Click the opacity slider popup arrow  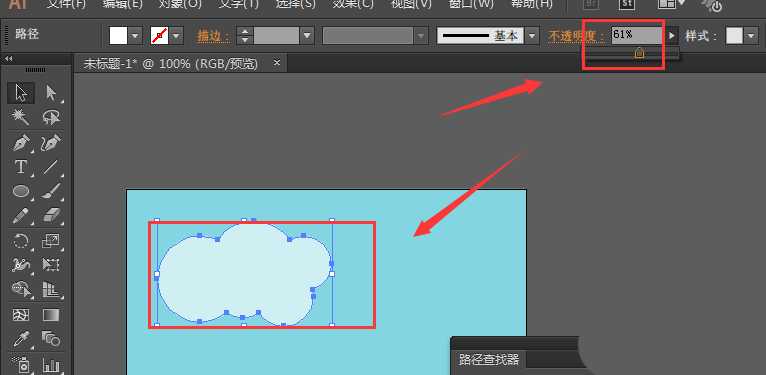tap(672, 35)
